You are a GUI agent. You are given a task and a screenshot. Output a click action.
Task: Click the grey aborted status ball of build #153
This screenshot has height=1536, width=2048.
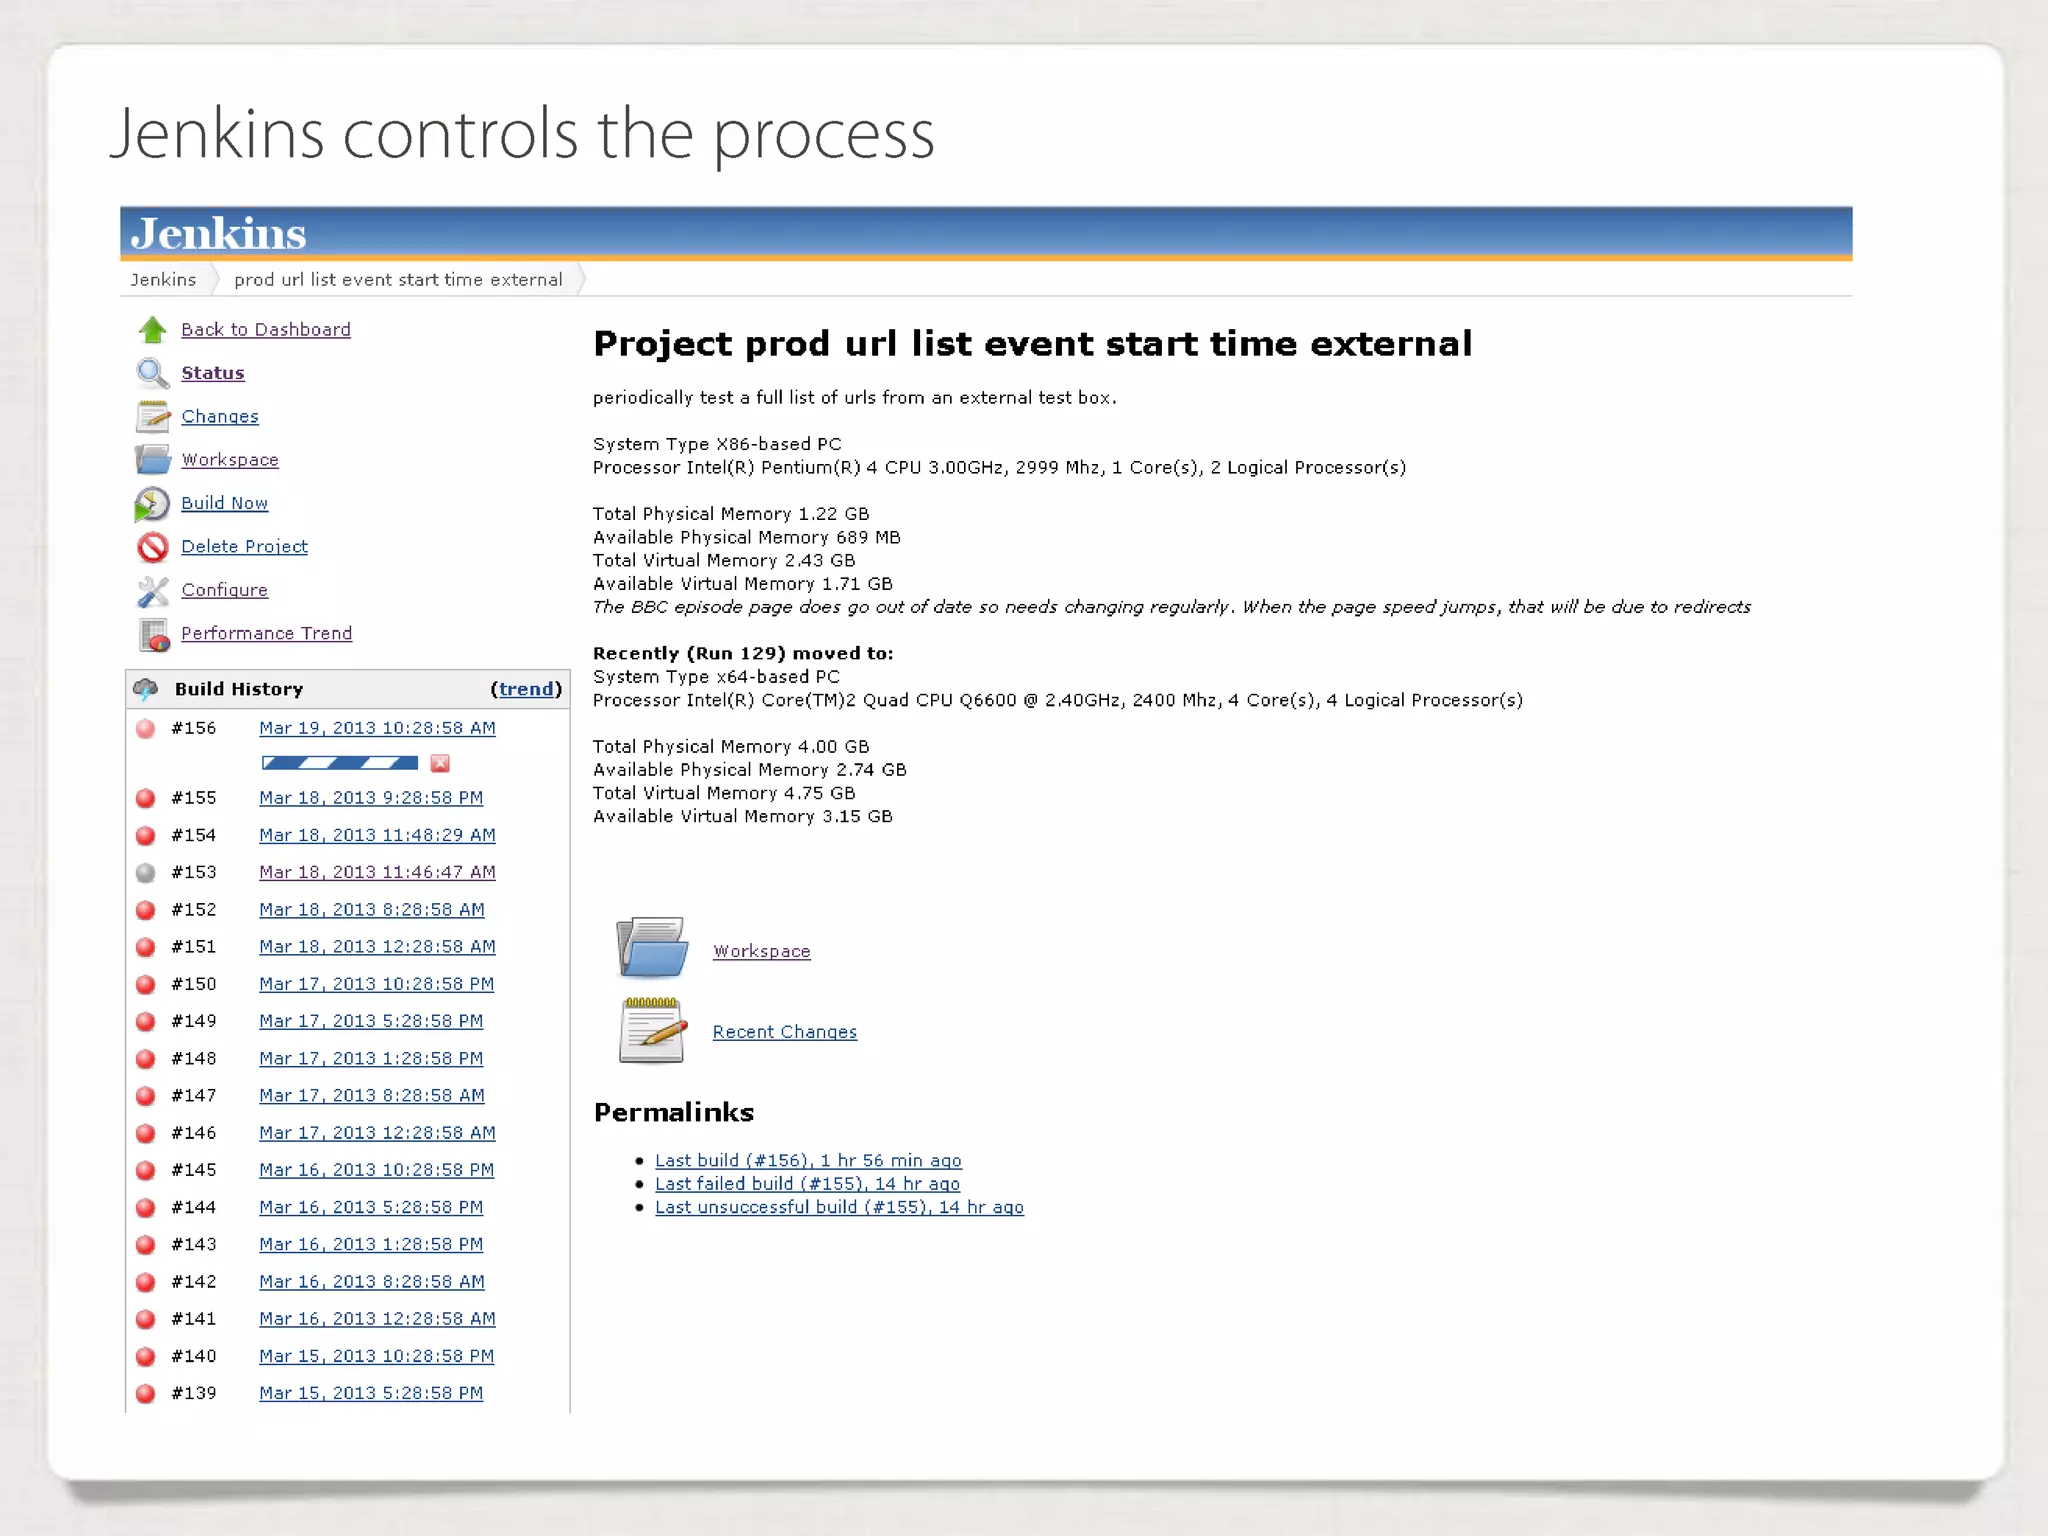tap(146, 872)
